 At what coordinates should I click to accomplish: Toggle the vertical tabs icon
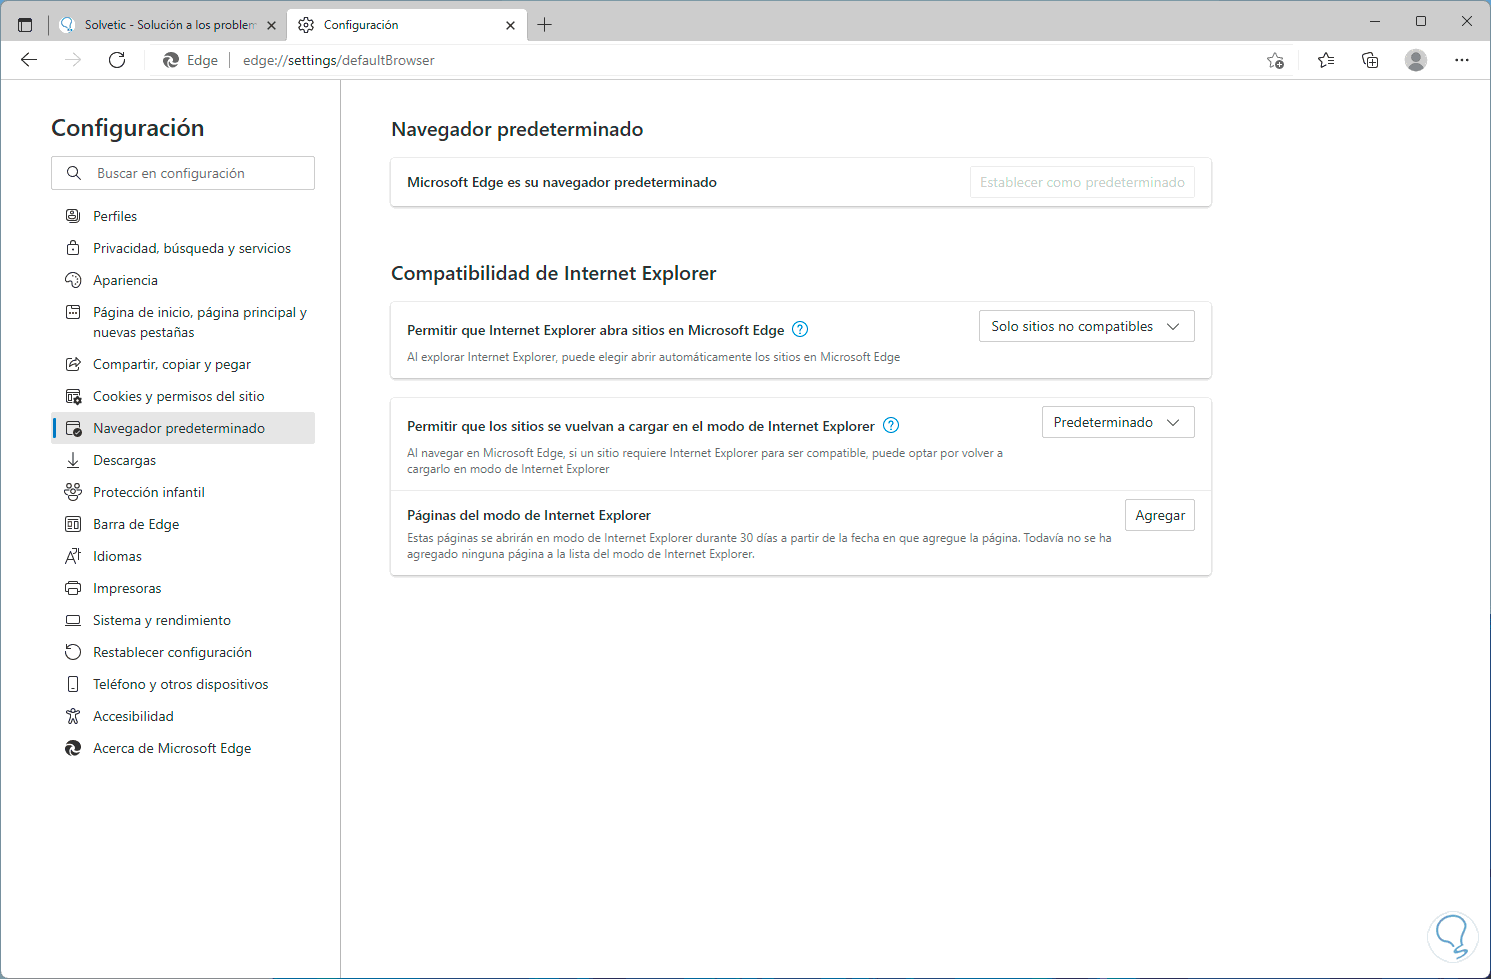coord(25,25)
